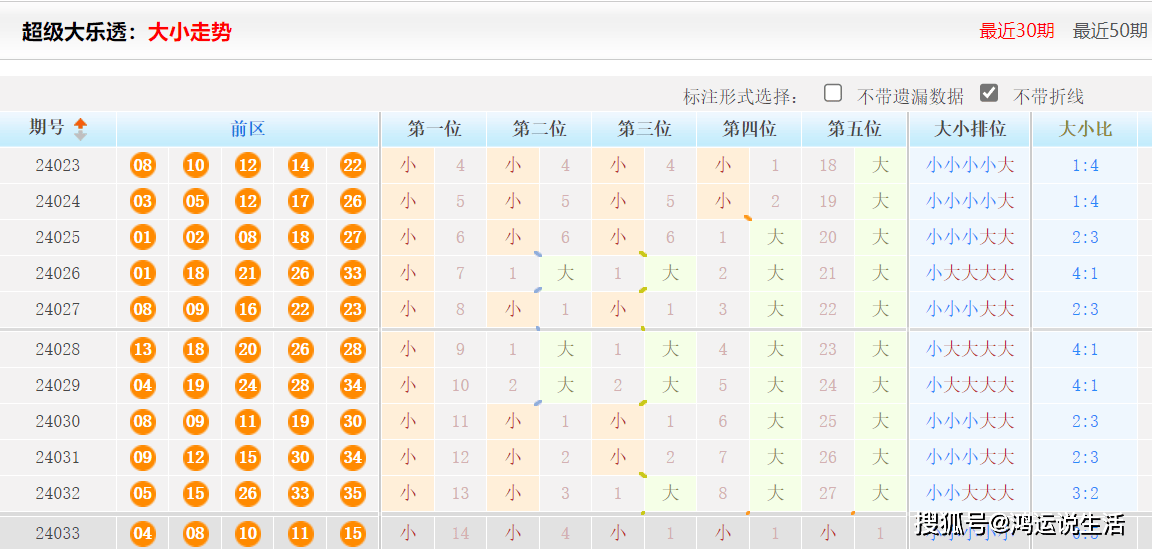Image resolution: width=1152 pixels, height=549 pixels.
Task: Click the 大小比 column header
Action: (x=1085, y=129)
